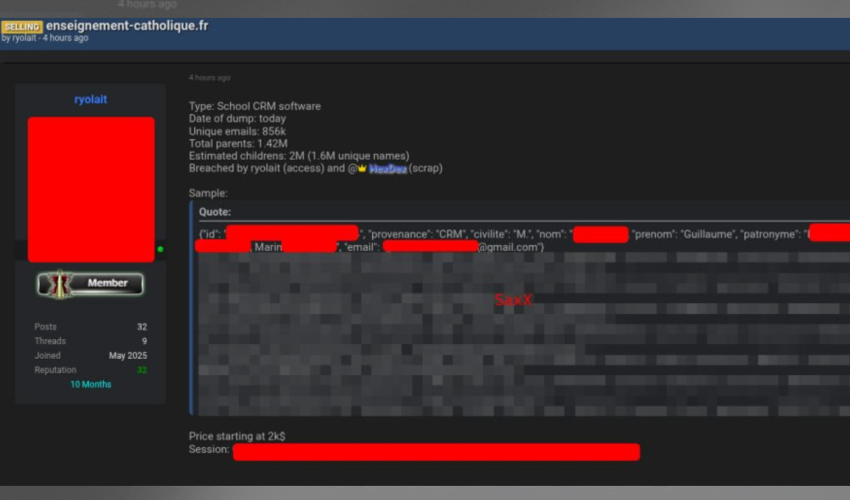View the user's Threads count 9
Image resolution: width=850 pixels, height=500 pixels.
[x=144, y=341]
